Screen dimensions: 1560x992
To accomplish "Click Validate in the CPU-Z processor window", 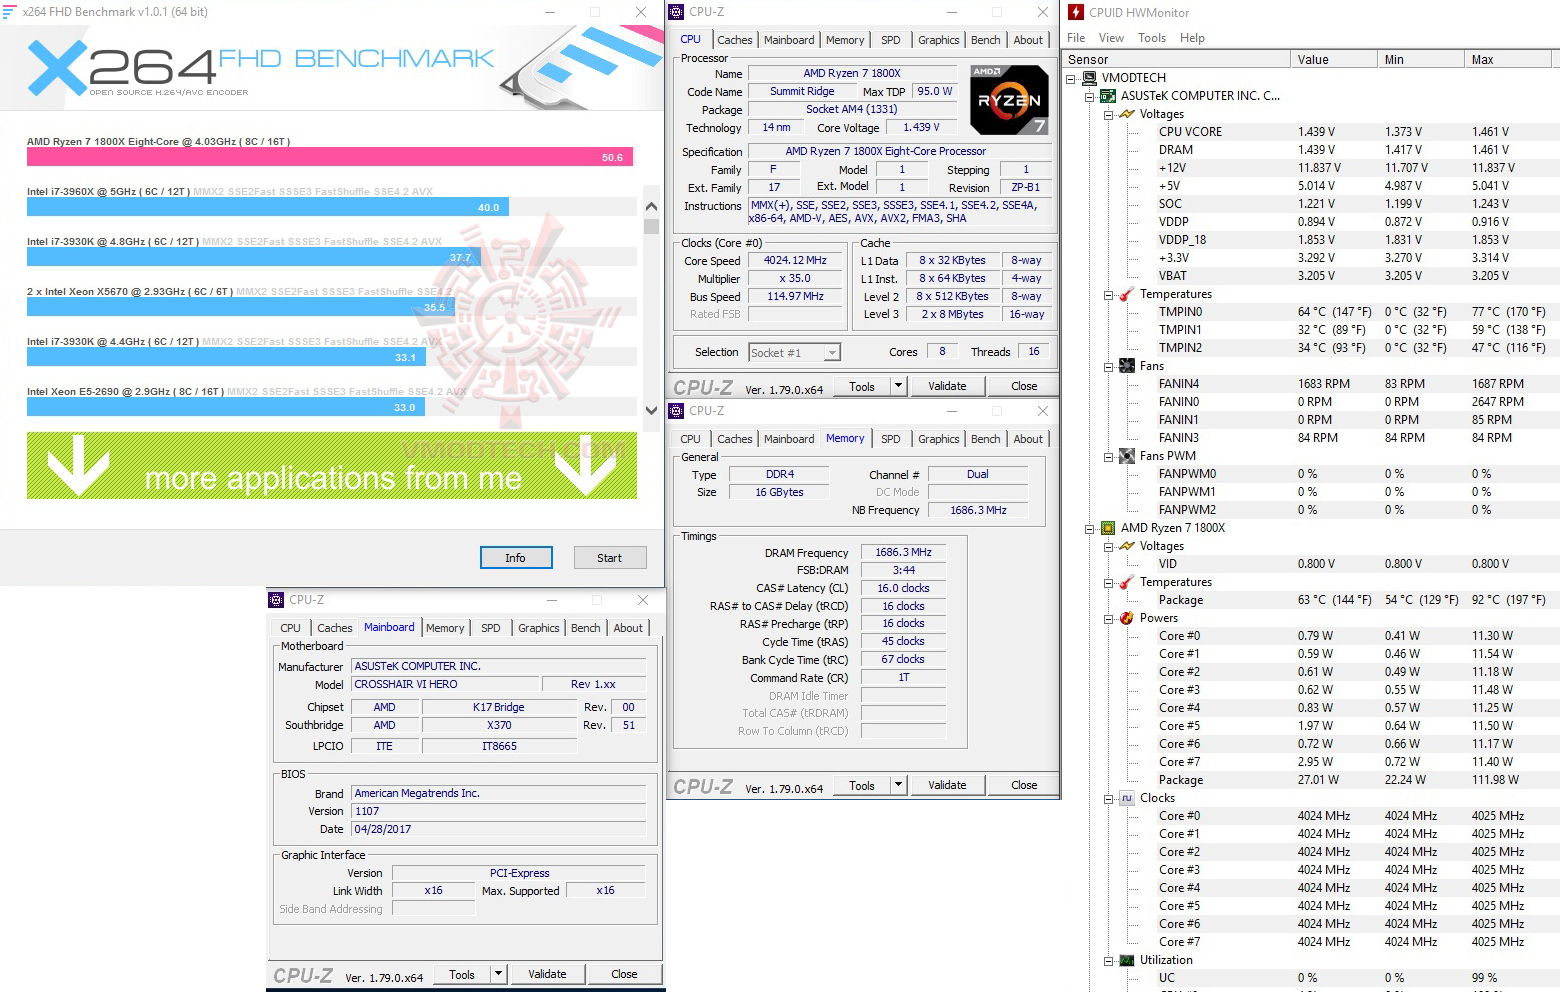I will tap(947, 386).
